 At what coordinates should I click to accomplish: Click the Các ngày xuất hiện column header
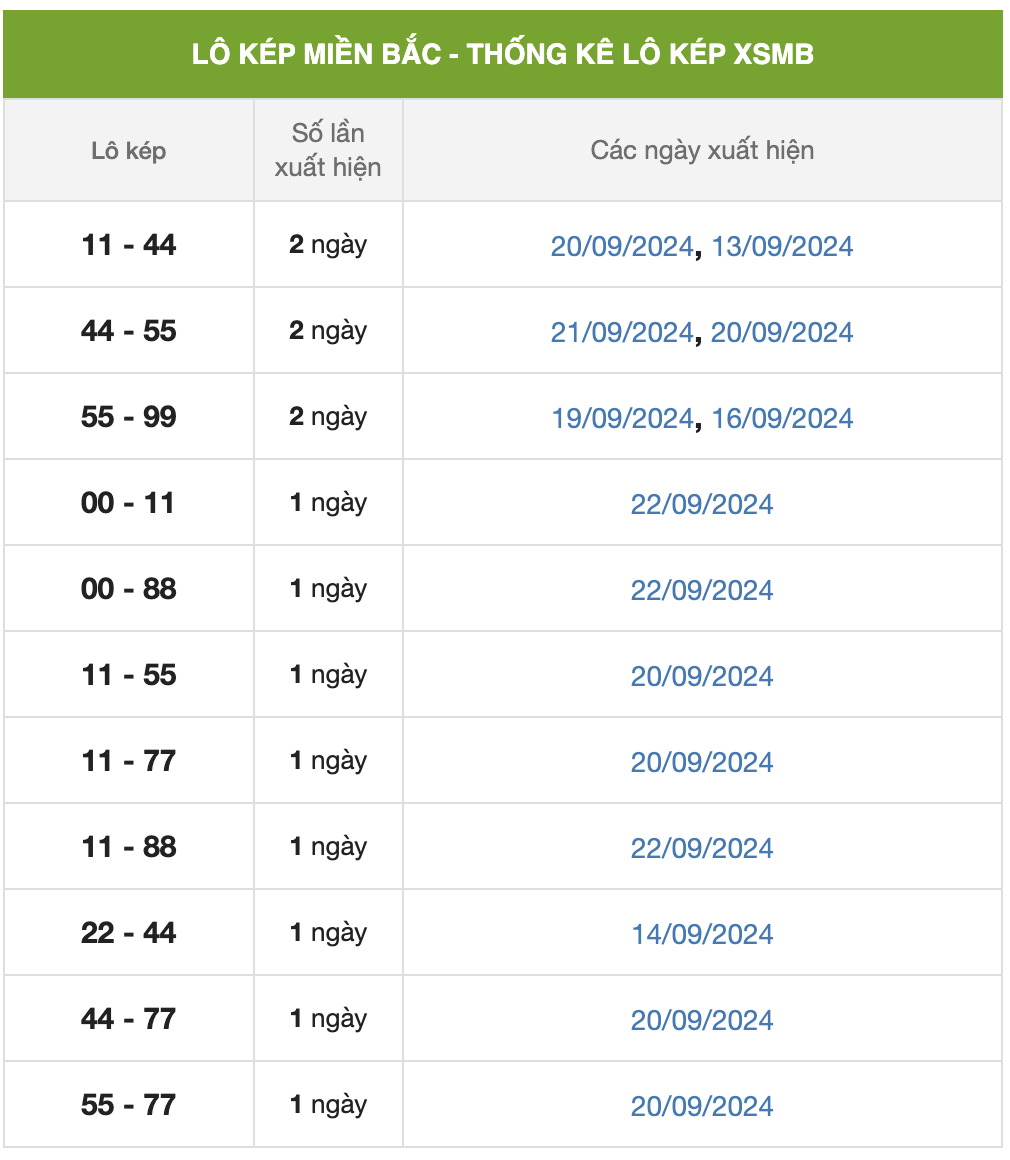pos(702,150)
